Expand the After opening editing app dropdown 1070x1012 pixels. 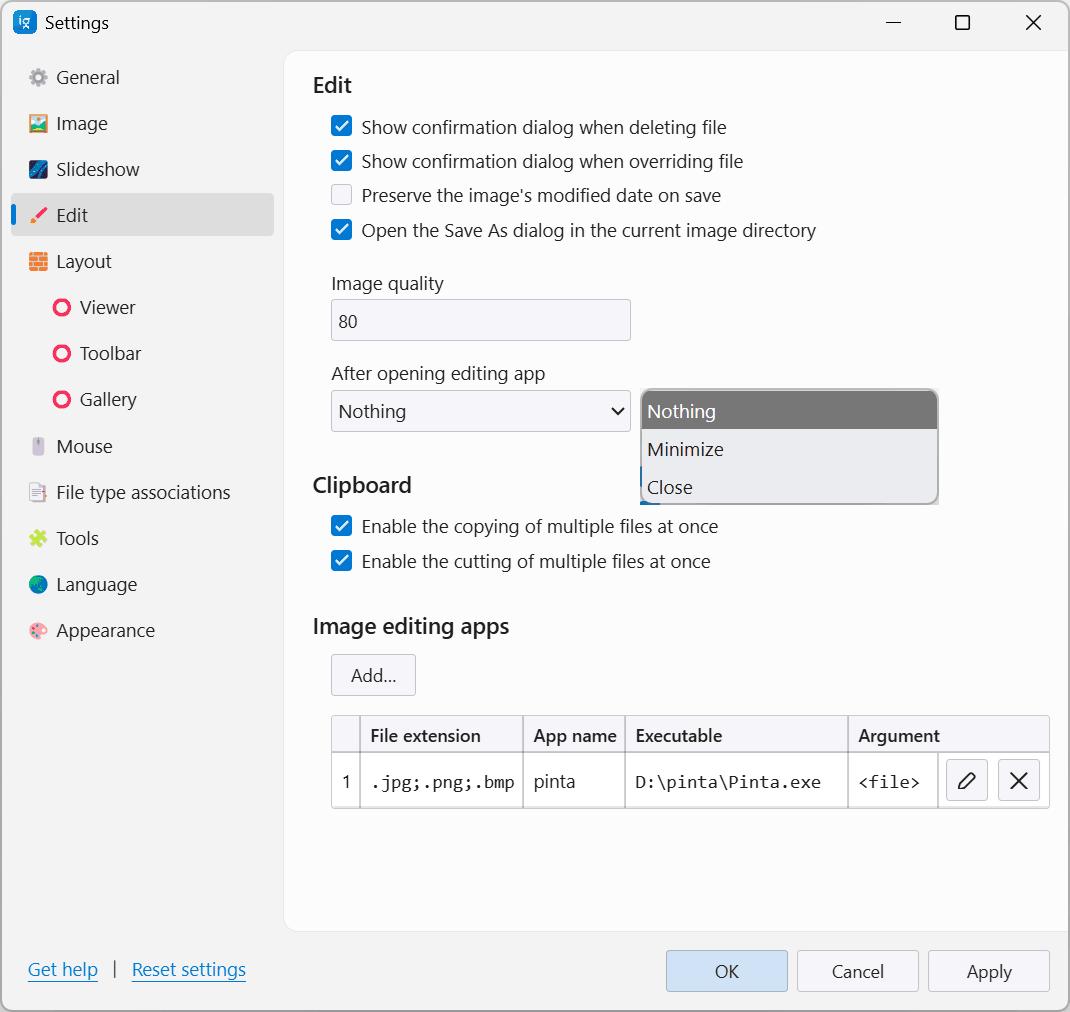[x=480, y=411]
